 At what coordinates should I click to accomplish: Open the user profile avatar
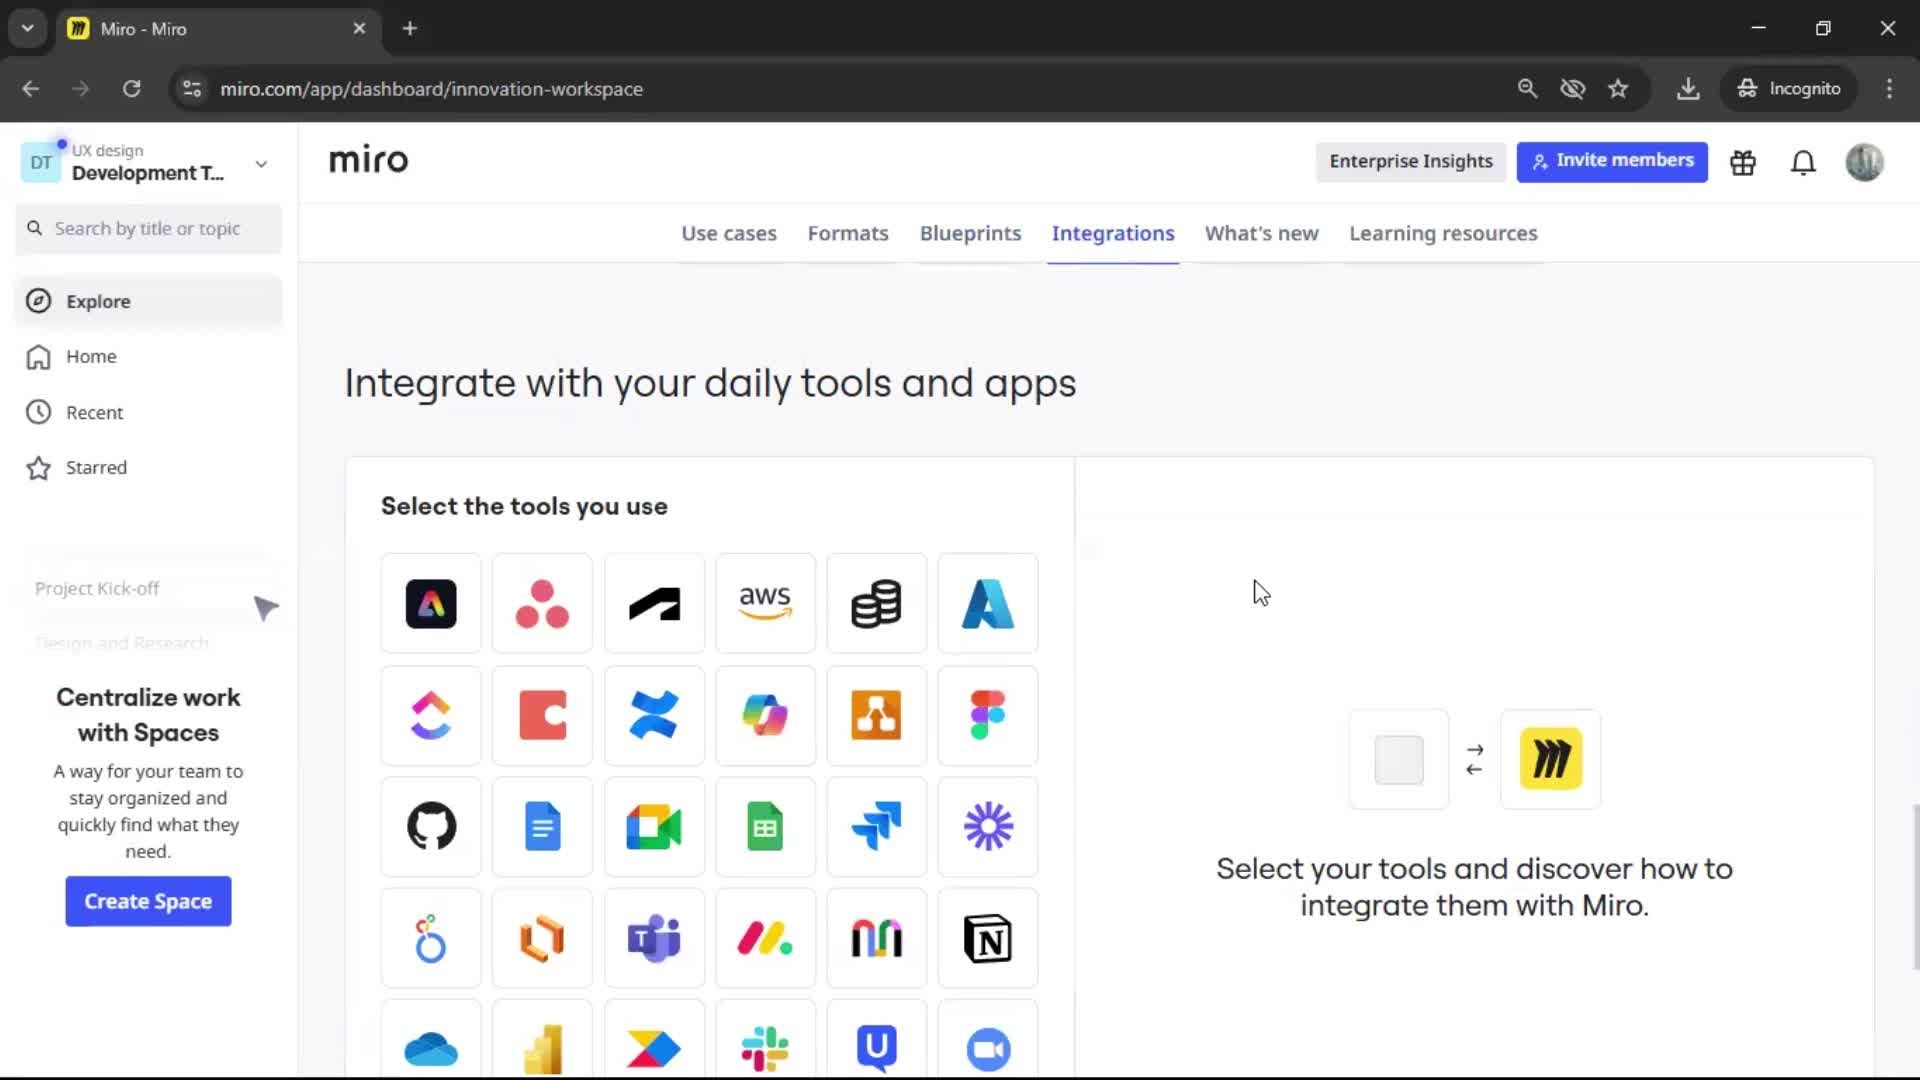coord(1864,162)
